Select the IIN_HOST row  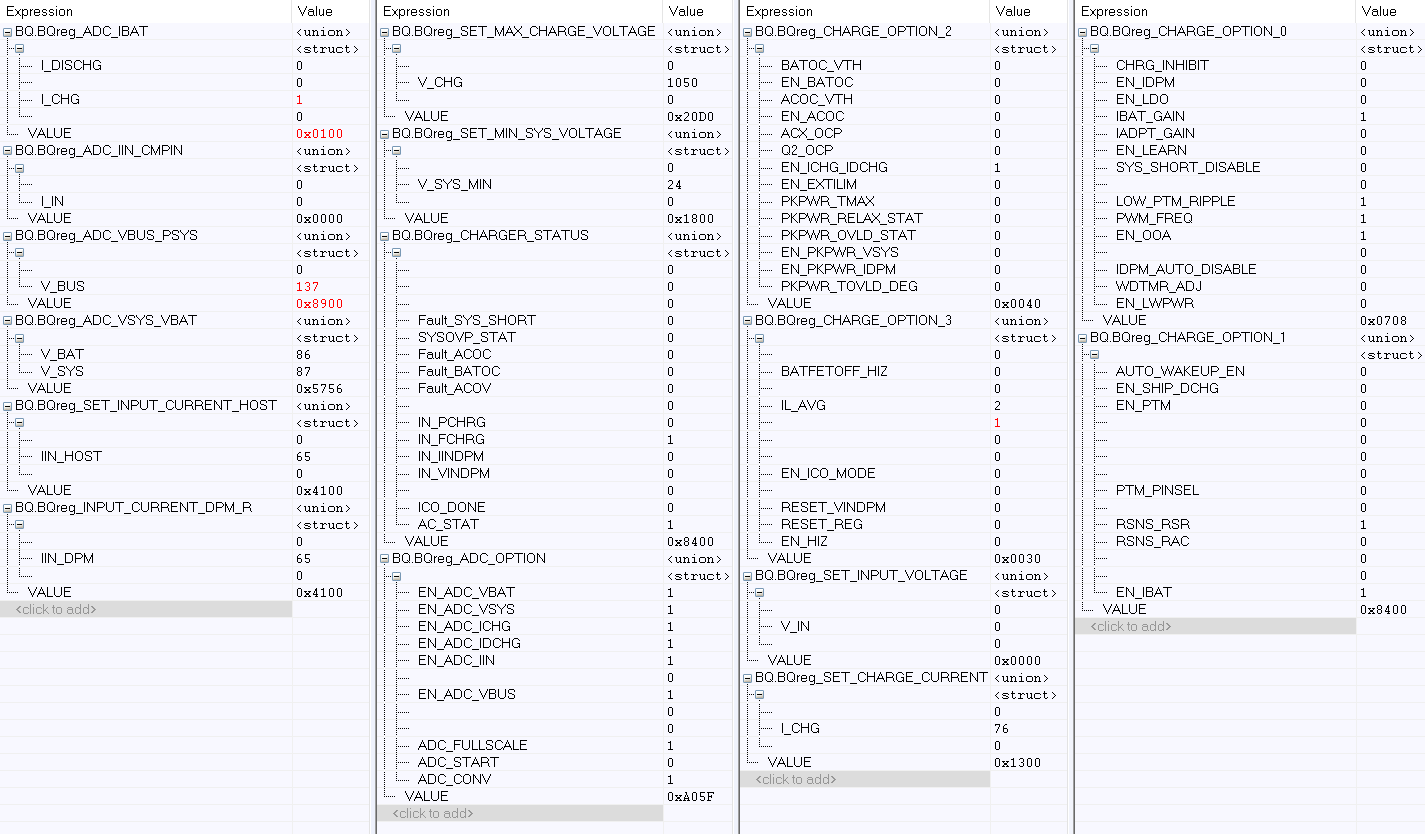(186, 457)
